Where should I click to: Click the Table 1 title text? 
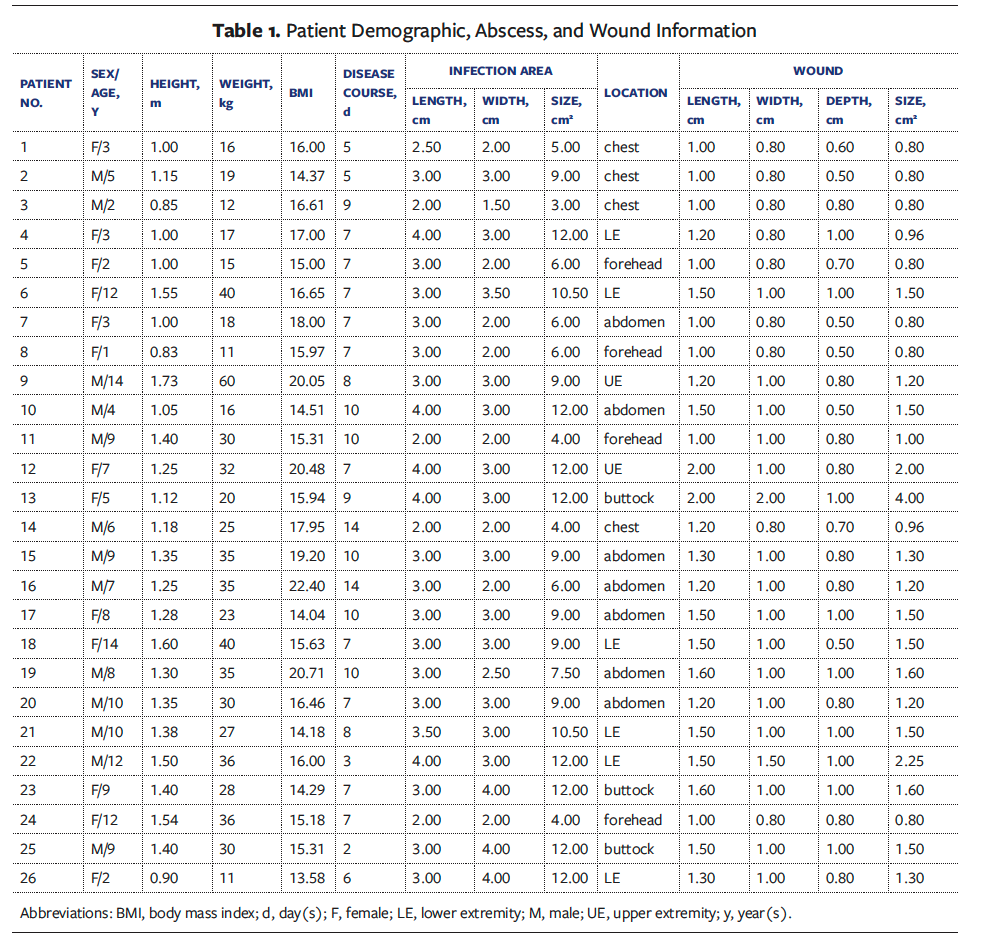484,30
